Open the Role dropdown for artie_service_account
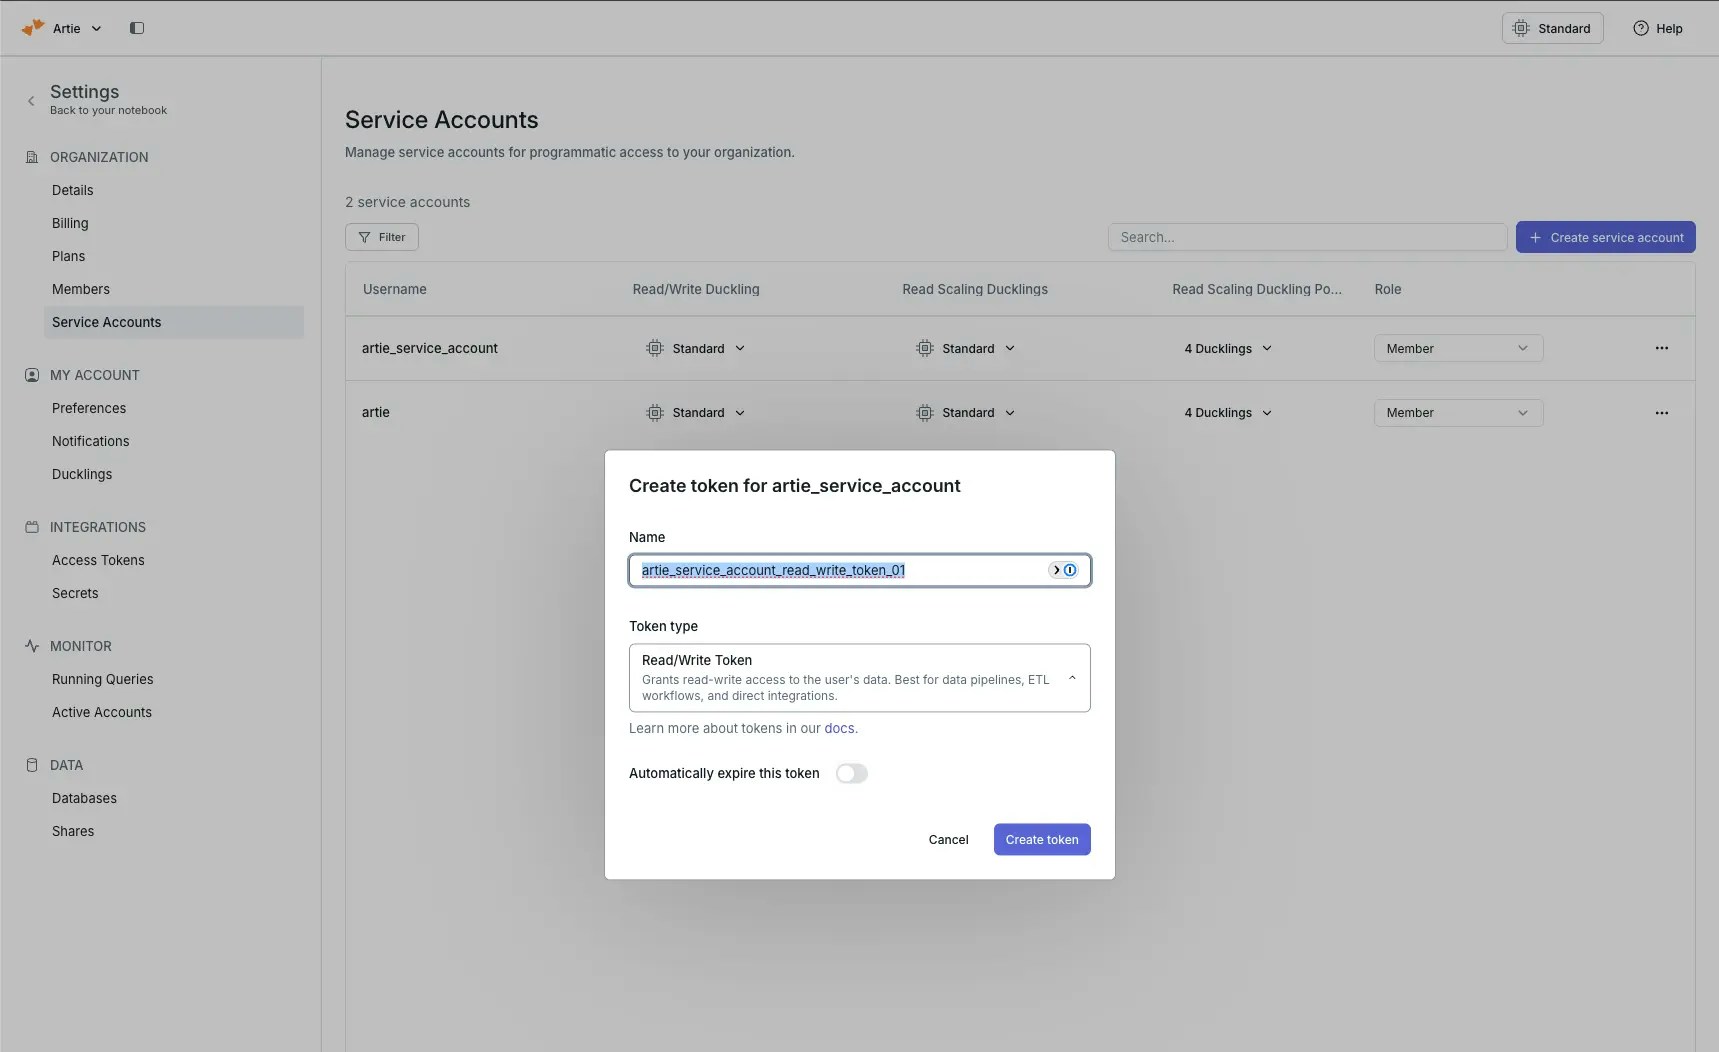1719x1052 pixels. [1458, 348]
